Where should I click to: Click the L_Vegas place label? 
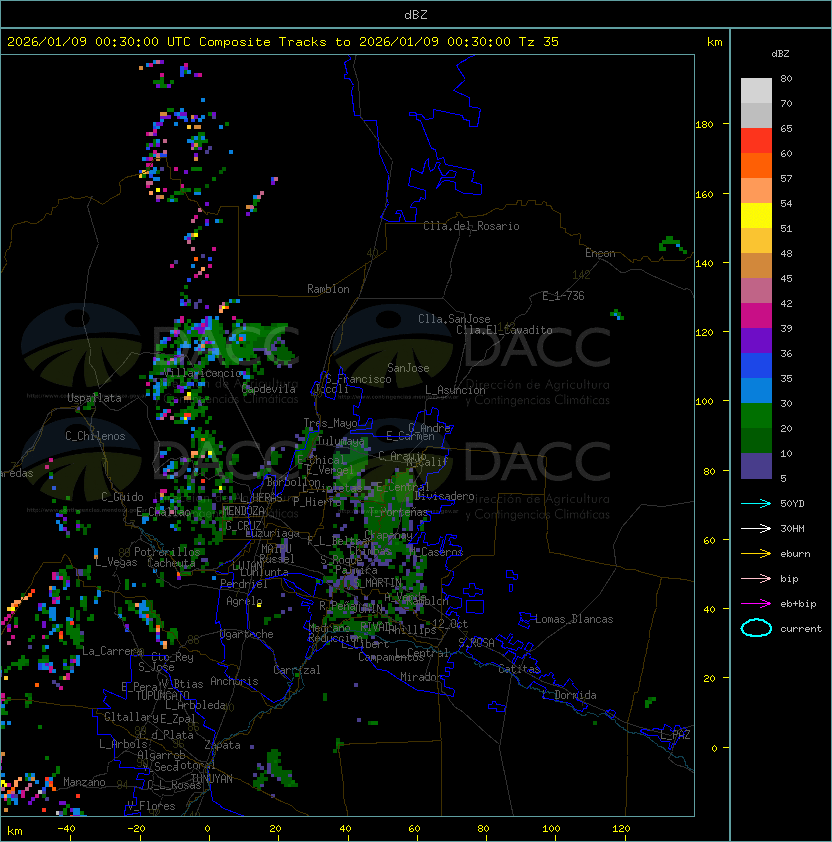click(x=116, y=562)
